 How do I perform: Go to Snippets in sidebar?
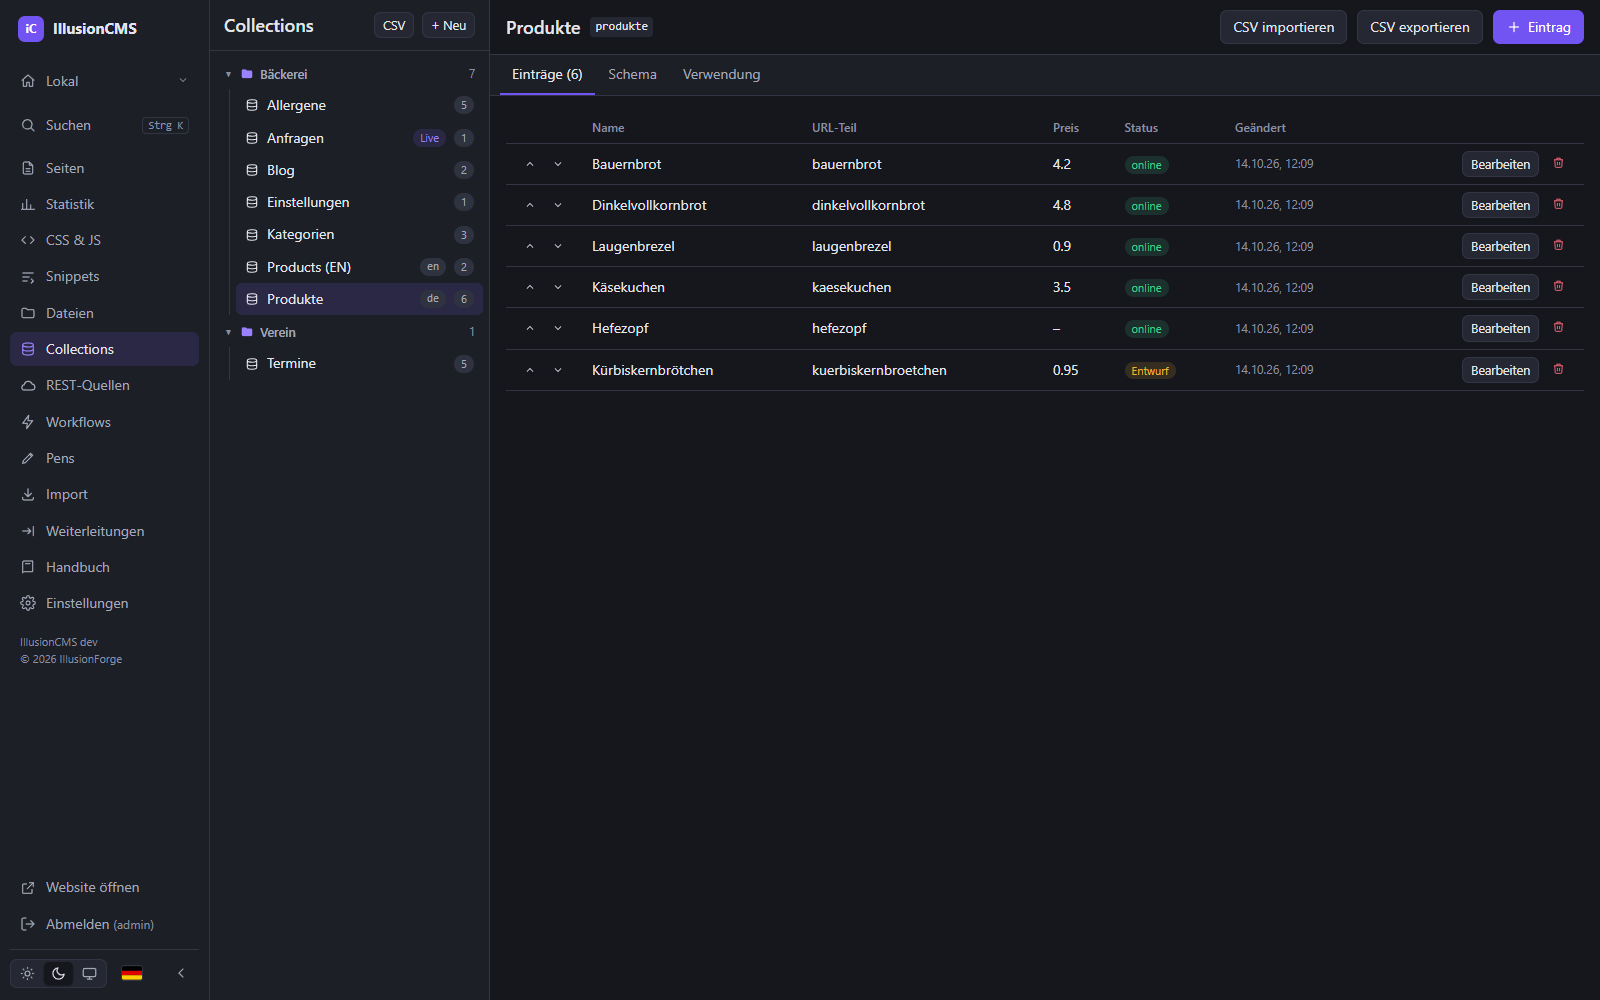tap(104, 276)
